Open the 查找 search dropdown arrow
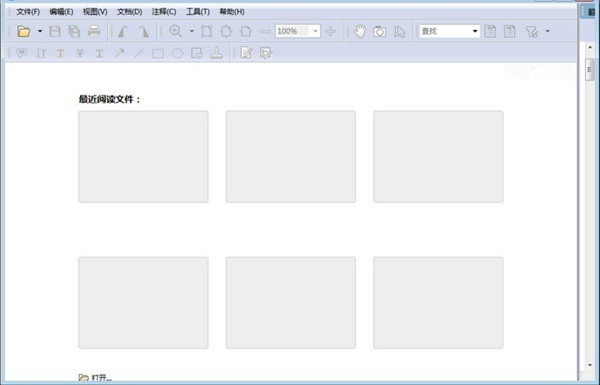Viewport: 600px width, 385px height. 475,31
